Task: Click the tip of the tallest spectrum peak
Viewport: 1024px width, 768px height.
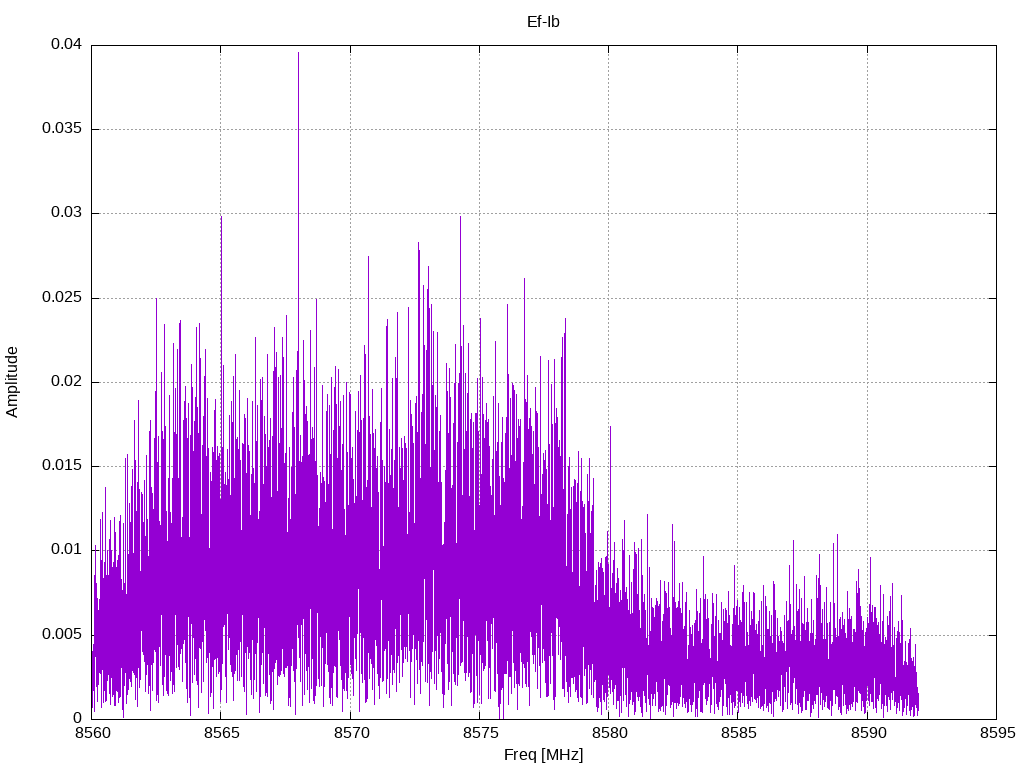Action: point(298,53)
